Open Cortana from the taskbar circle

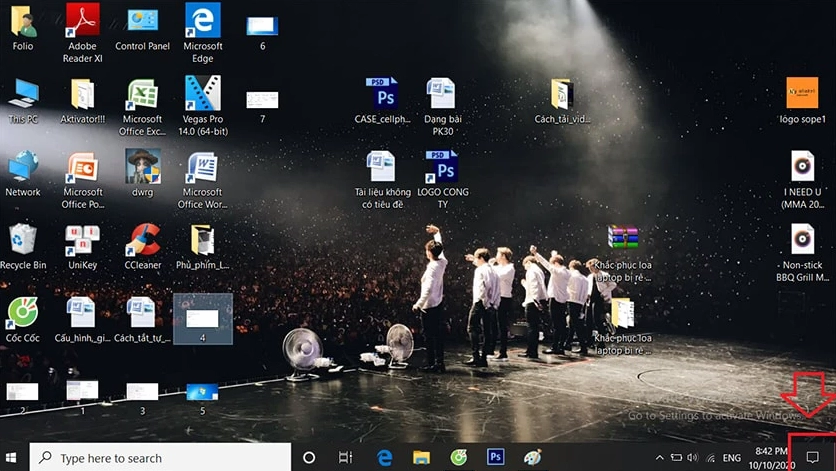[x=309, y=457]
